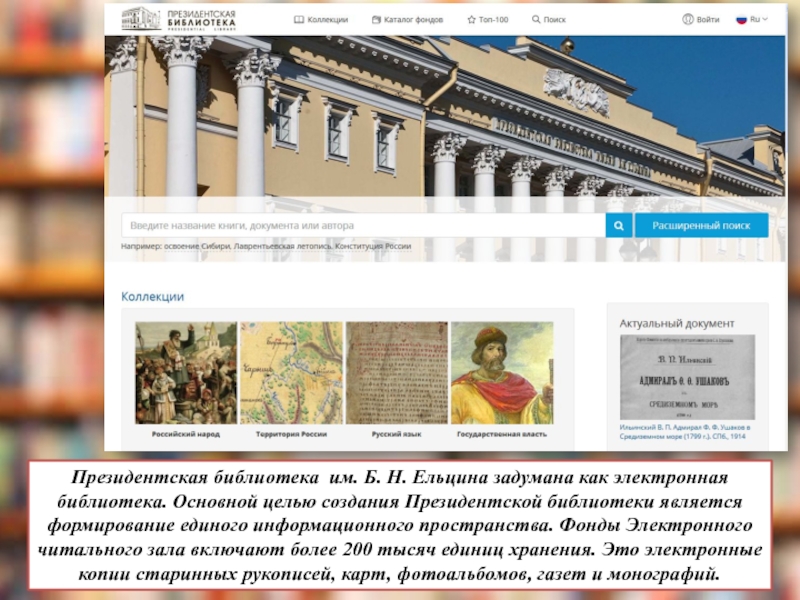Click the user icon beside Войти

[688, 20]
